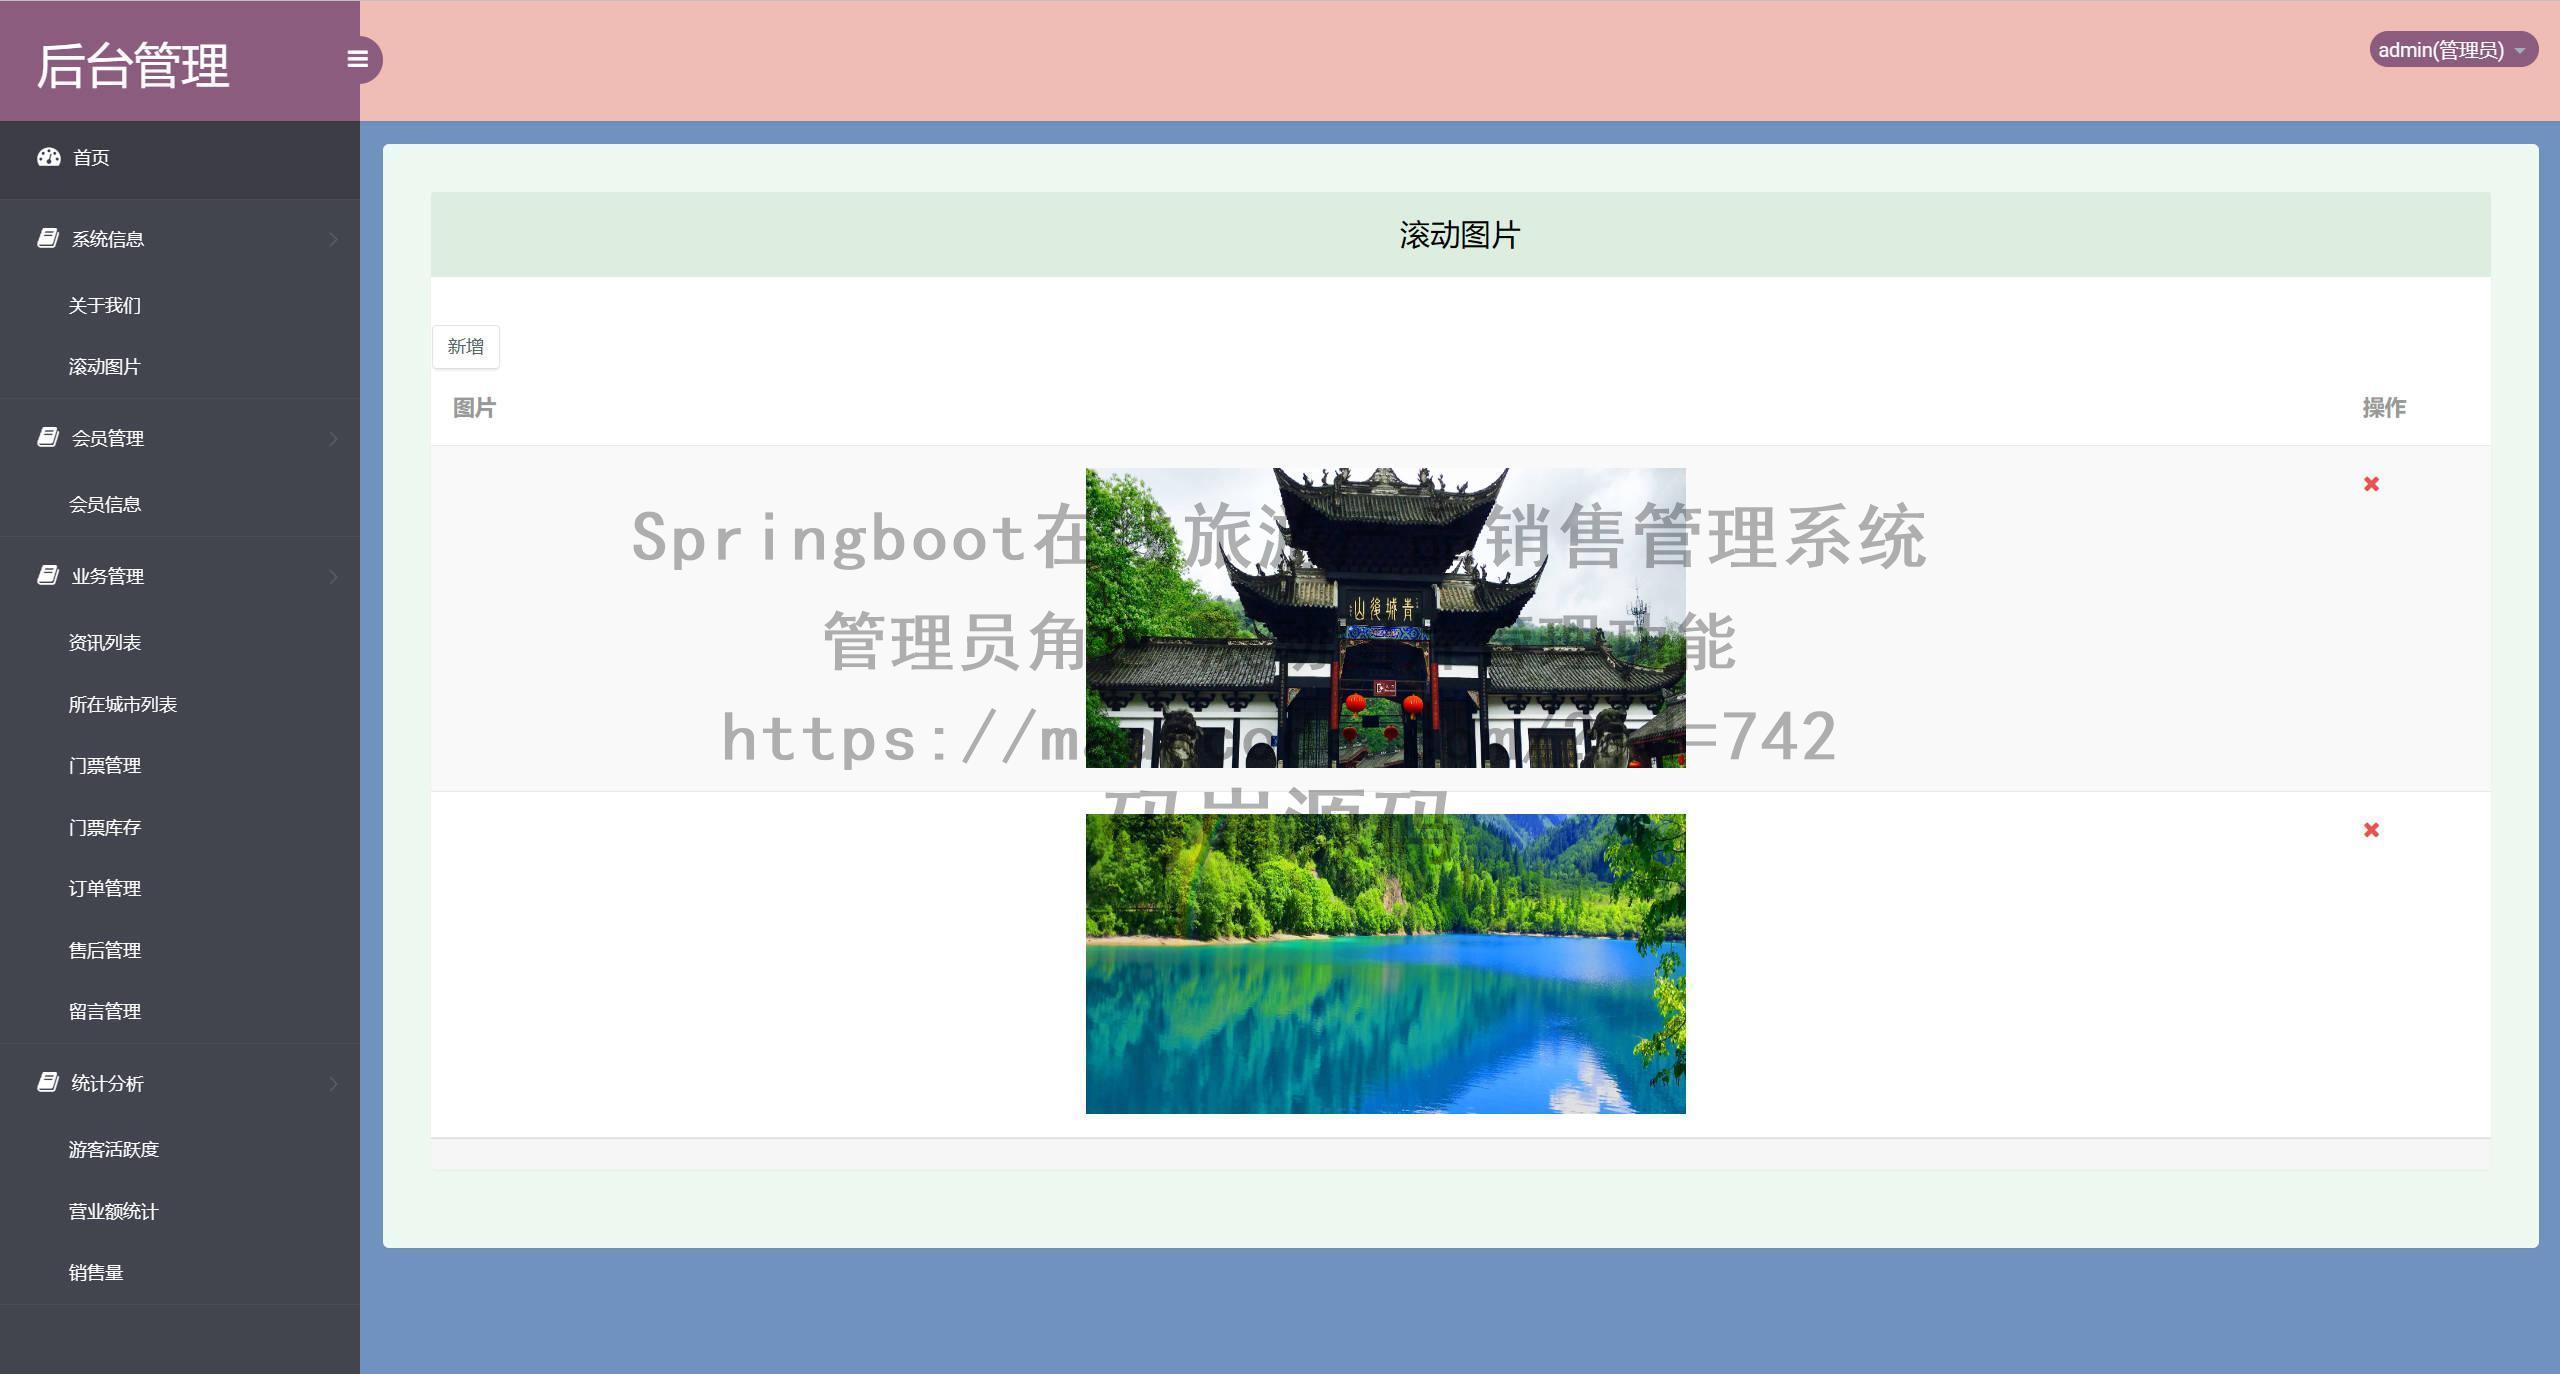Open 留言管理 page
The height and width of the screenshot is (1374, 2560).
tap(104, 1011)
